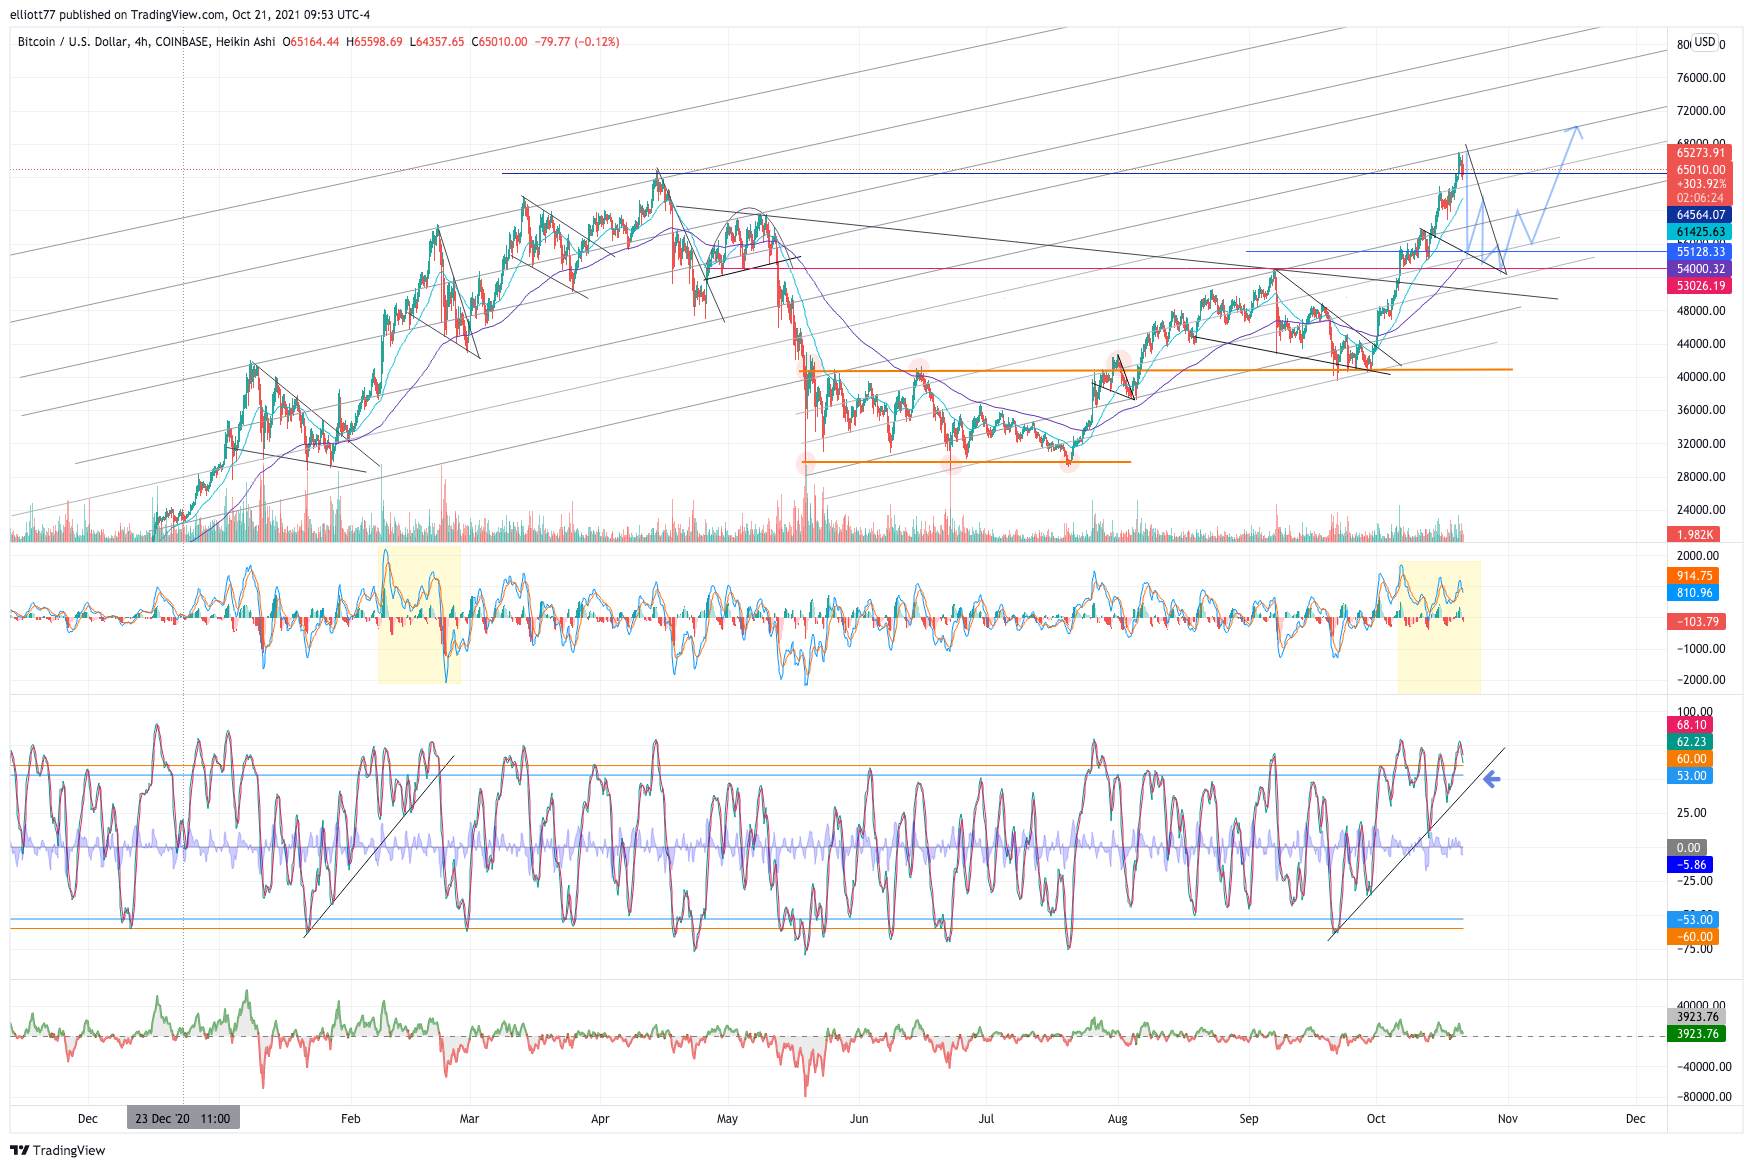This screenshot has height=1168, width=1753.
Task: Click the orange 60.00 level label
Action: point(1690,759)
